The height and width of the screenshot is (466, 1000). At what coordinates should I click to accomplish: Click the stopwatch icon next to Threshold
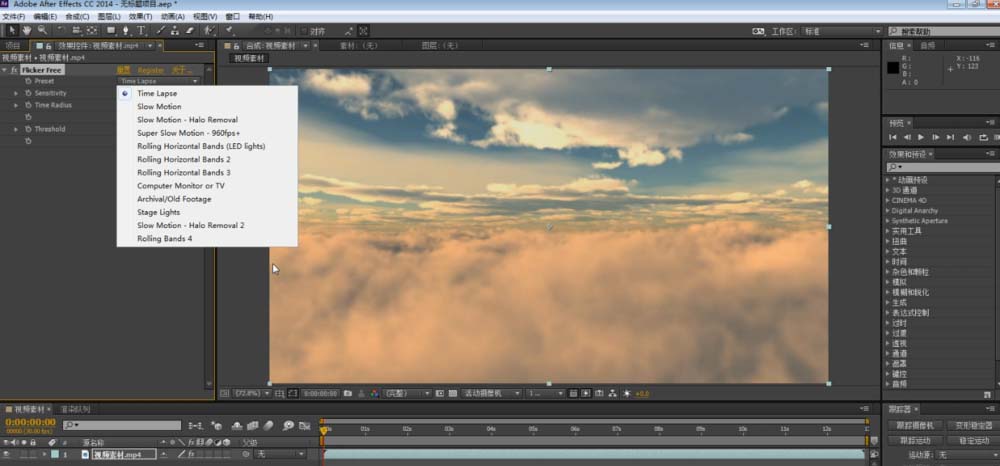pyautogui.click(x=28, y=129)
